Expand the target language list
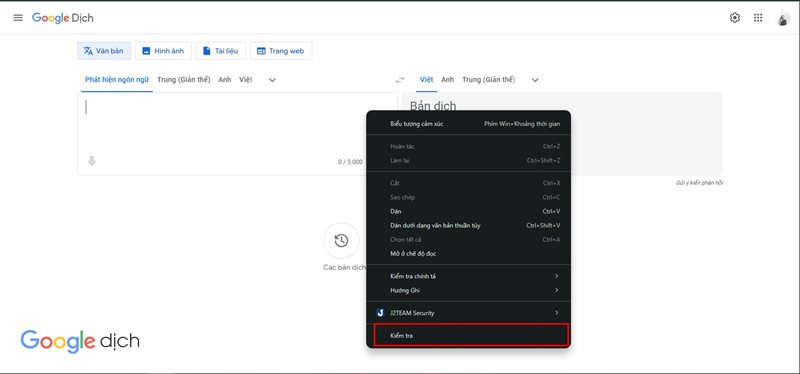The height and width of the screenshot is (374, 800). (x=535, y=80)
